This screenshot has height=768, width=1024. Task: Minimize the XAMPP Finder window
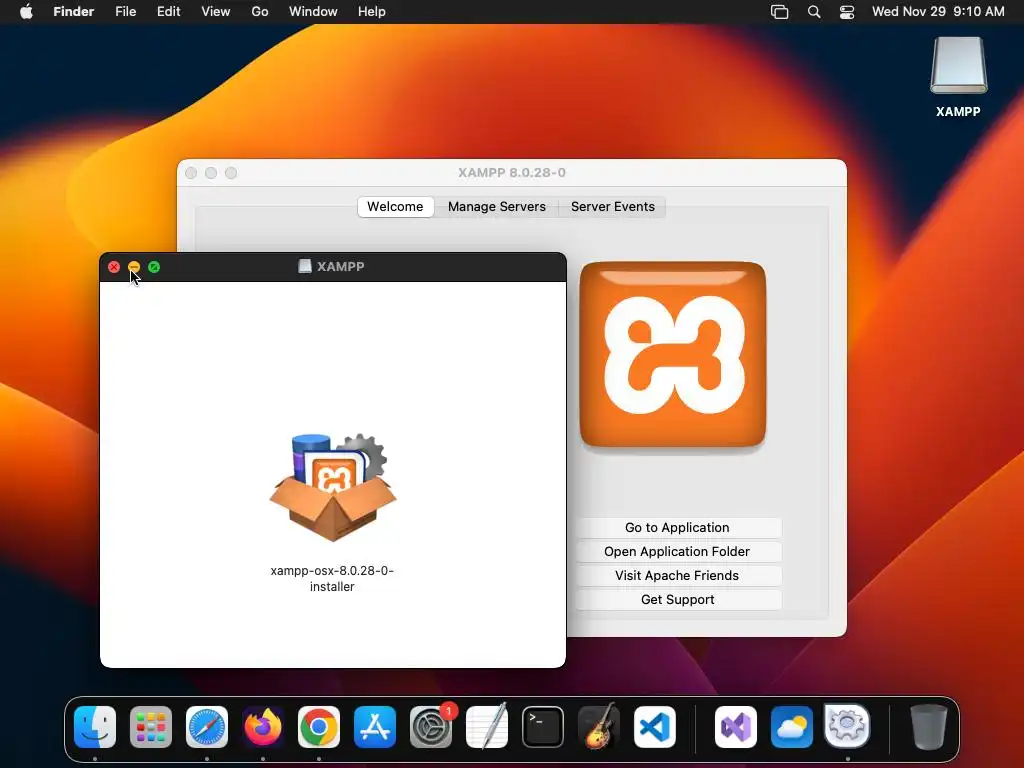point(134,267)
